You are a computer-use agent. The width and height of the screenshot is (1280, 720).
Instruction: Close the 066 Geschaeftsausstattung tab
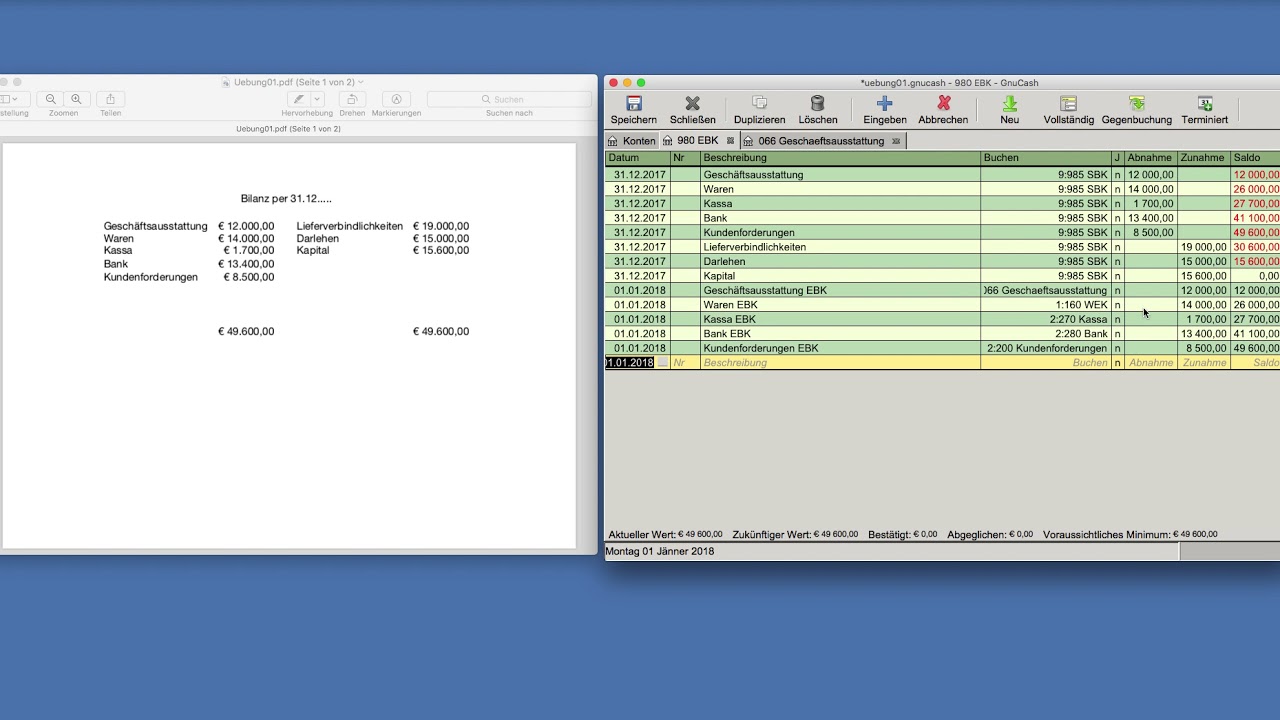[x=896, y=141]
